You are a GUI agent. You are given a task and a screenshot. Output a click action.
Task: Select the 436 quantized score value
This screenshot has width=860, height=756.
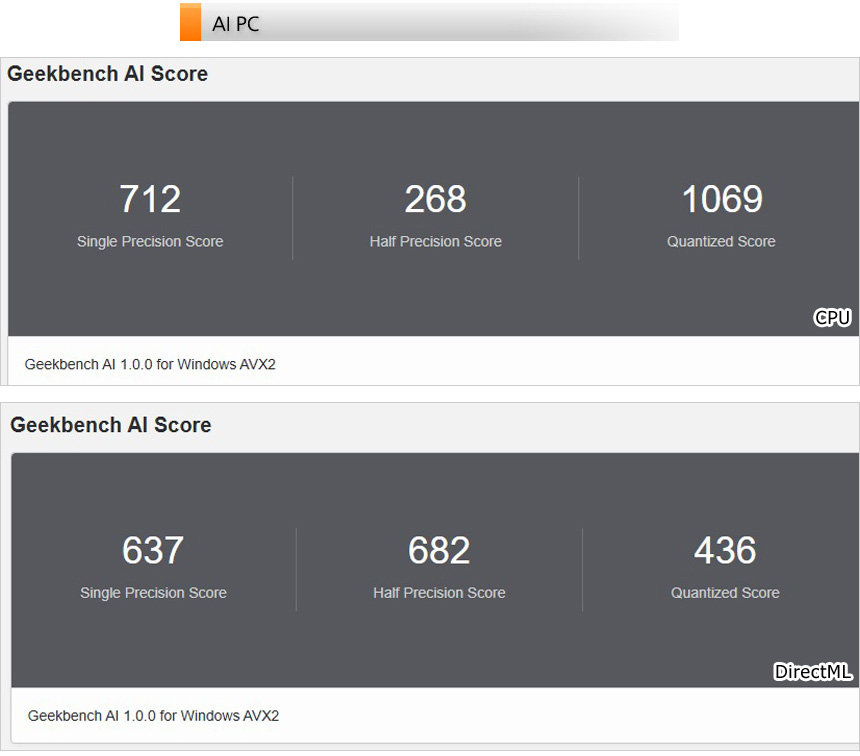pyautogui.click(x=725, y=550)
